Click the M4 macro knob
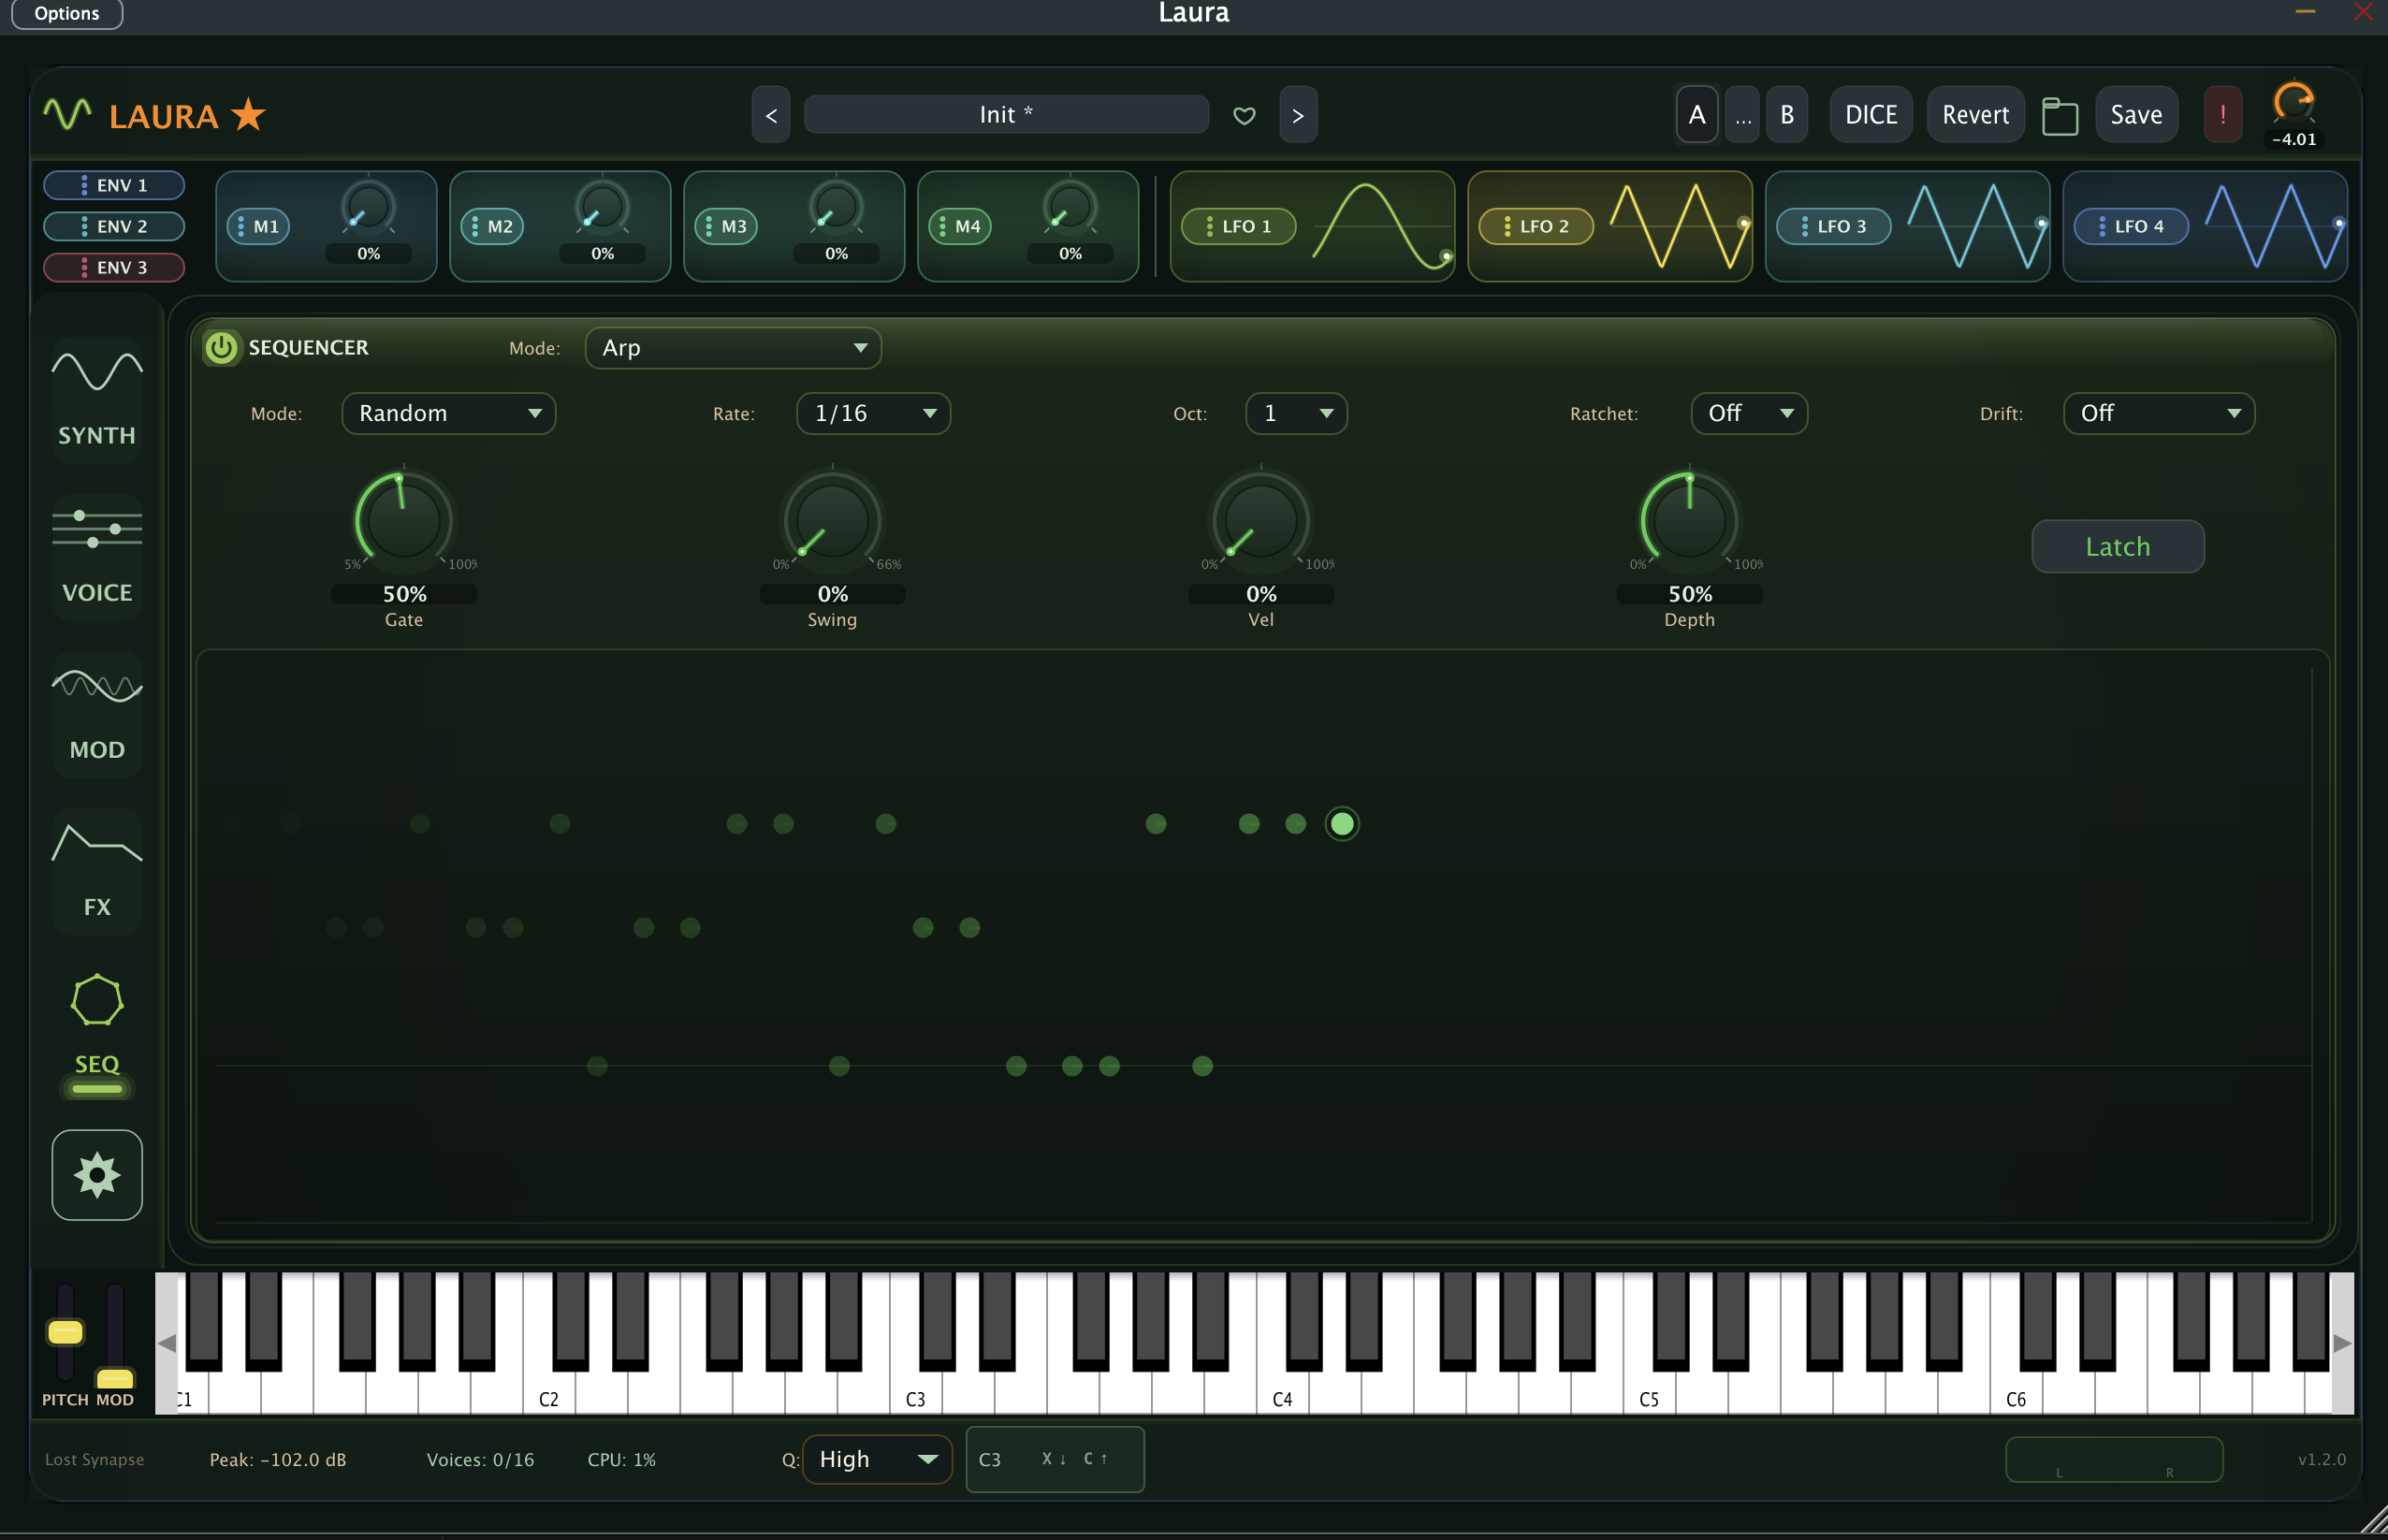Screen dimensions: 2388x1540 [1070, 207]
